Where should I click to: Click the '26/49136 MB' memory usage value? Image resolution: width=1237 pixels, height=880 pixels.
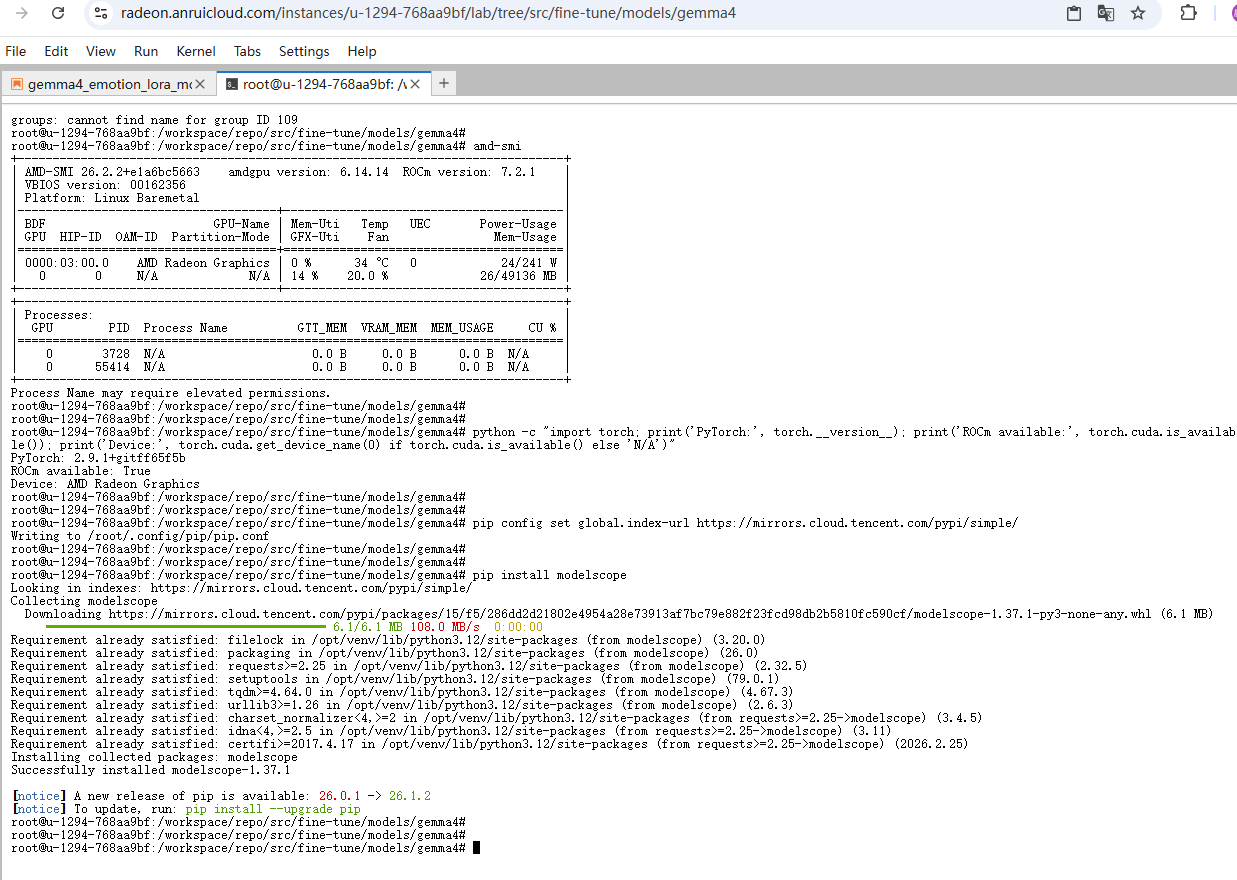518,276
